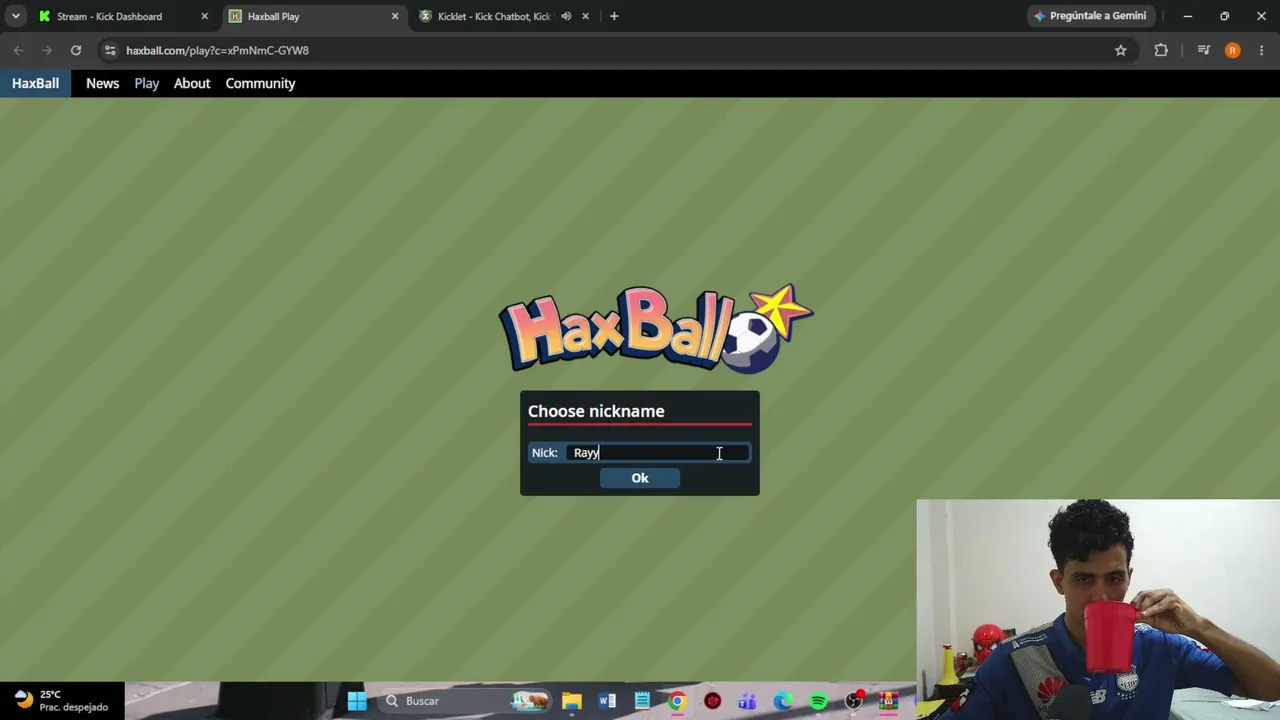This screenshot has width=1280, height=720.
Task: Open File Explorer from taskbar
Action: point(571,701)
